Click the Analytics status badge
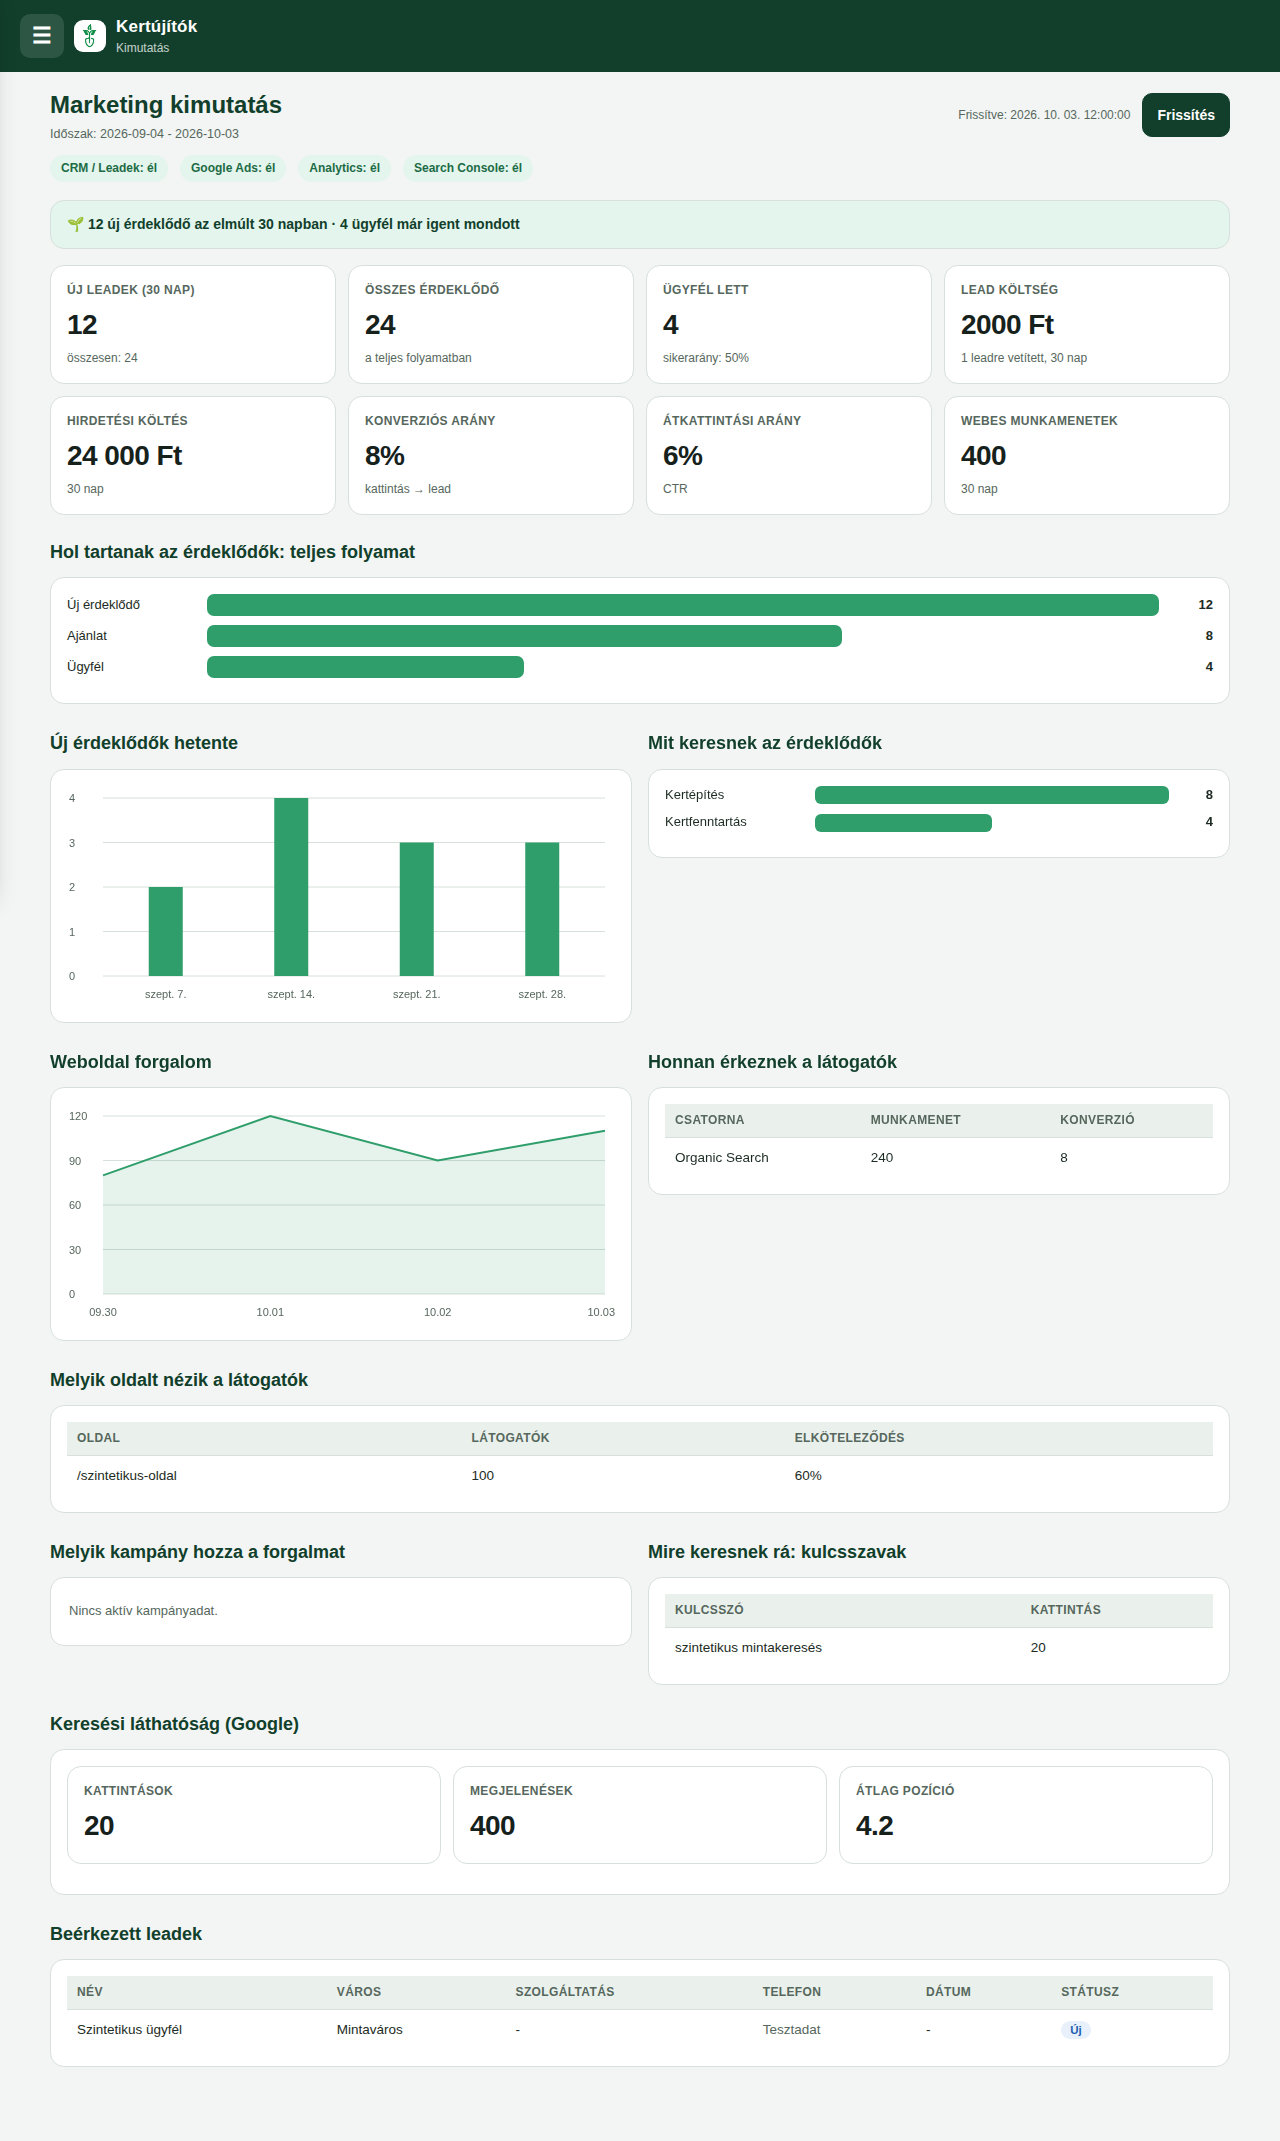 click(x=344, y=168)
